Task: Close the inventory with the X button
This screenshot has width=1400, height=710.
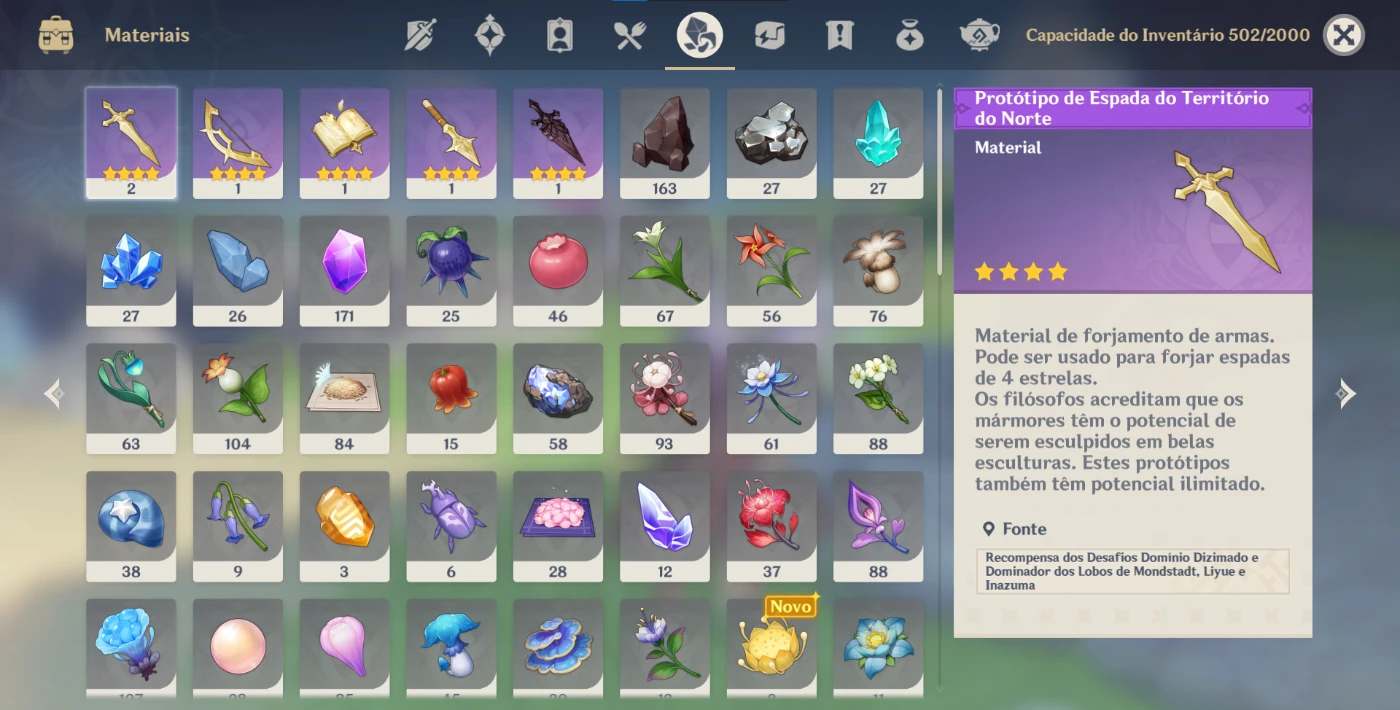Action: pos(1344,36)
